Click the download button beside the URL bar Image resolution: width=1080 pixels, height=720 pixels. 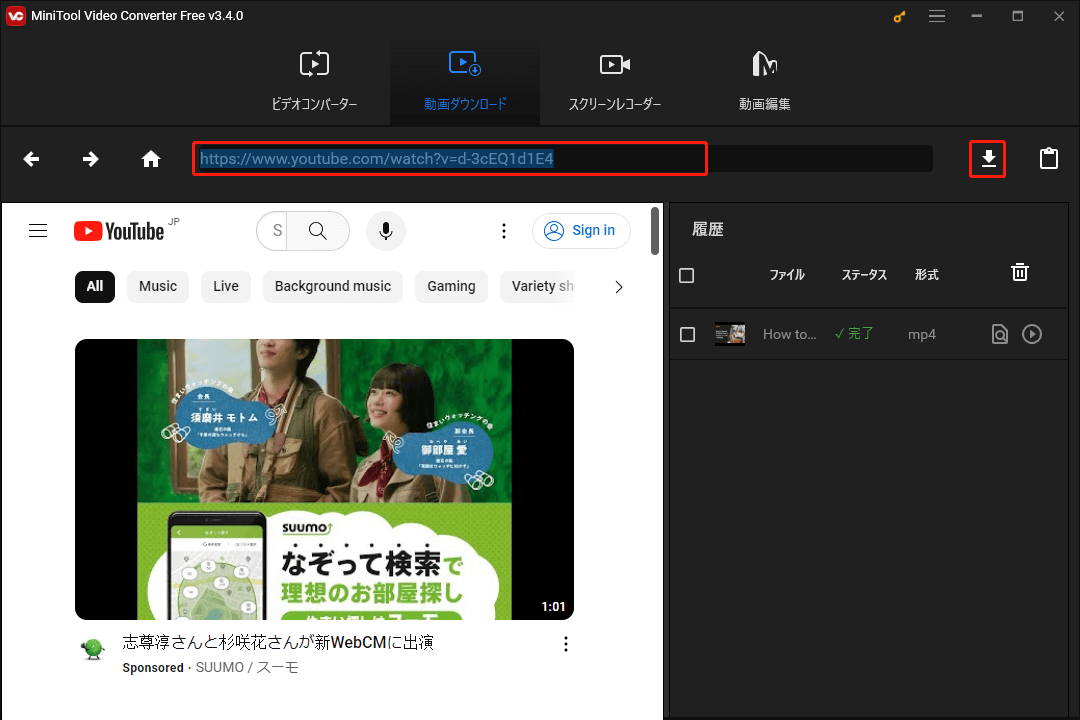(x=988, y=159)
